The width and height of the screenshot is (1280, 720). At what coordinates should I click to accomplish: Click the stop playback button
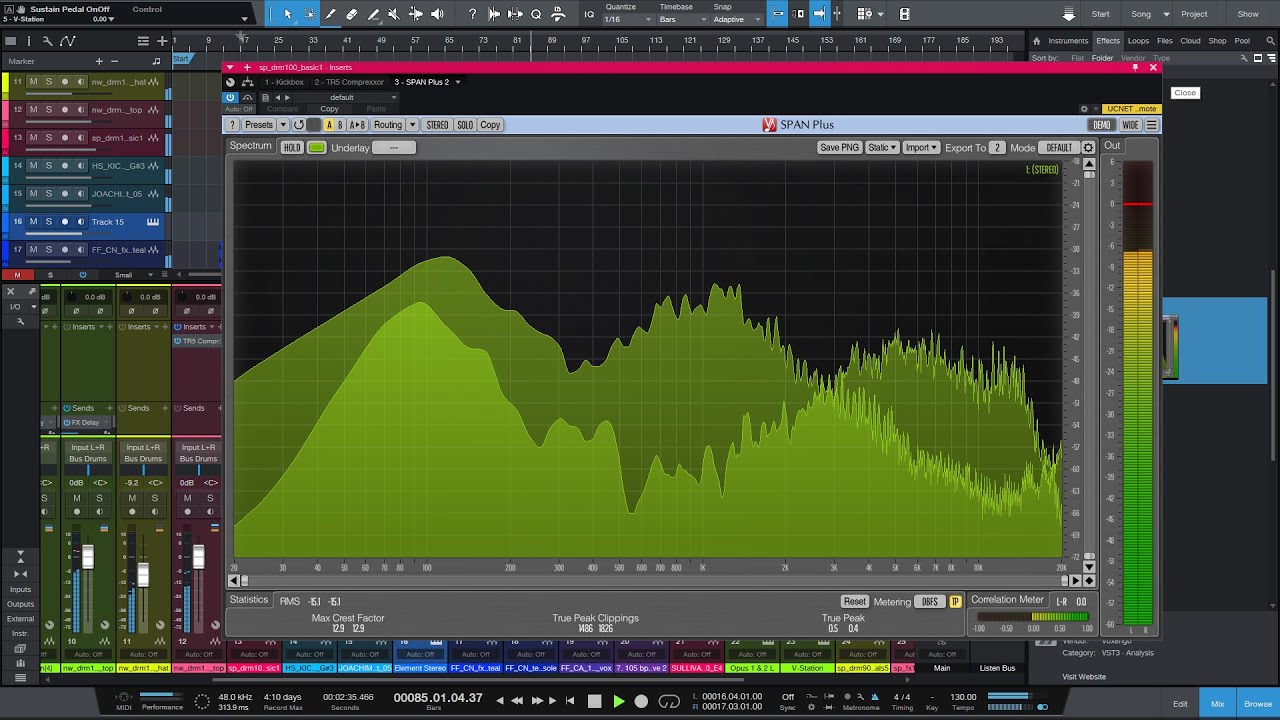594,701
